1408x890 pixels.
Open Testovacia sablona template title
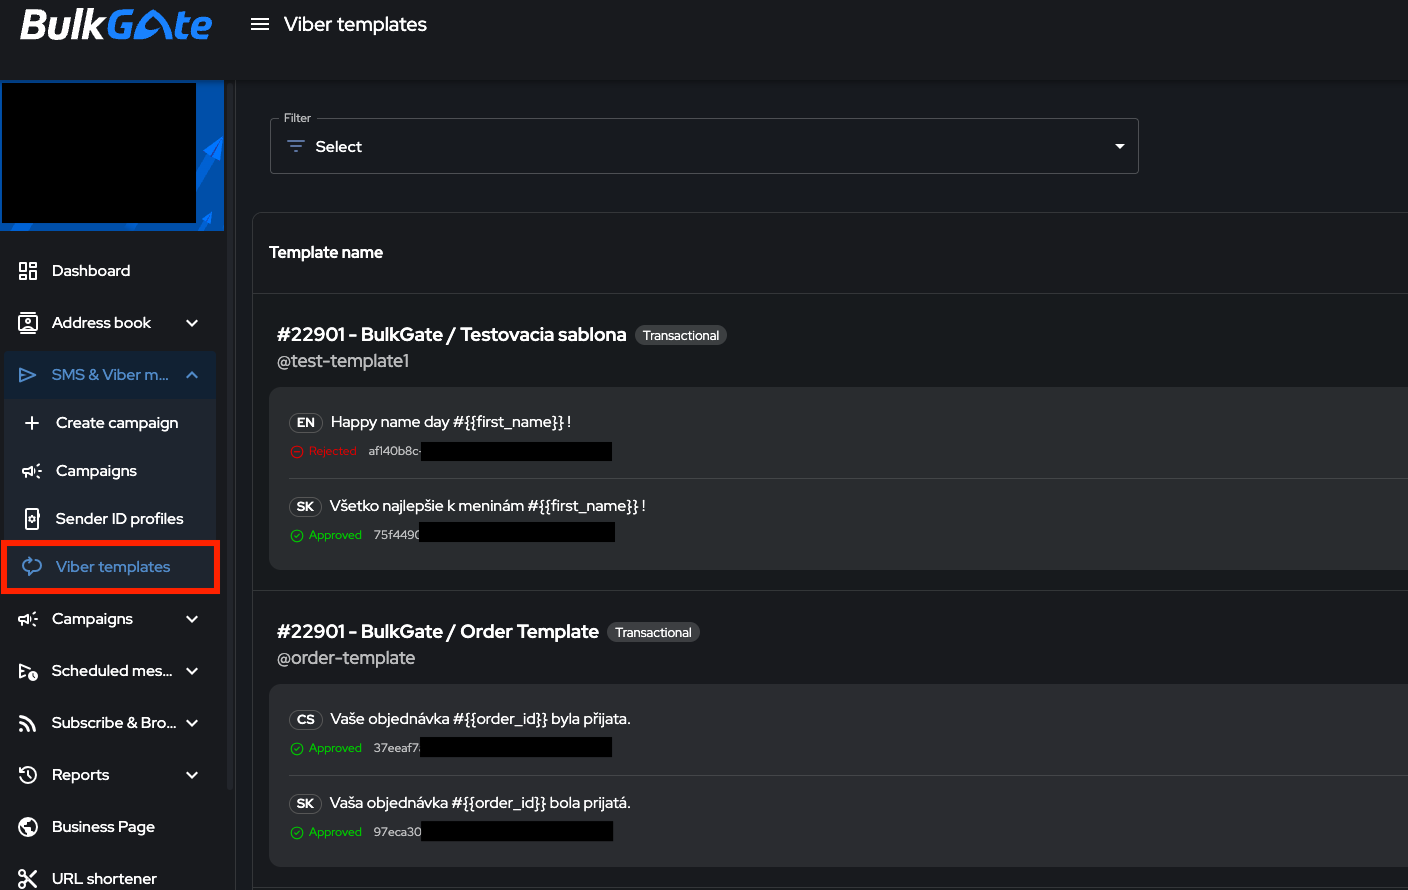pyautogui.click(x=452, y=335)
